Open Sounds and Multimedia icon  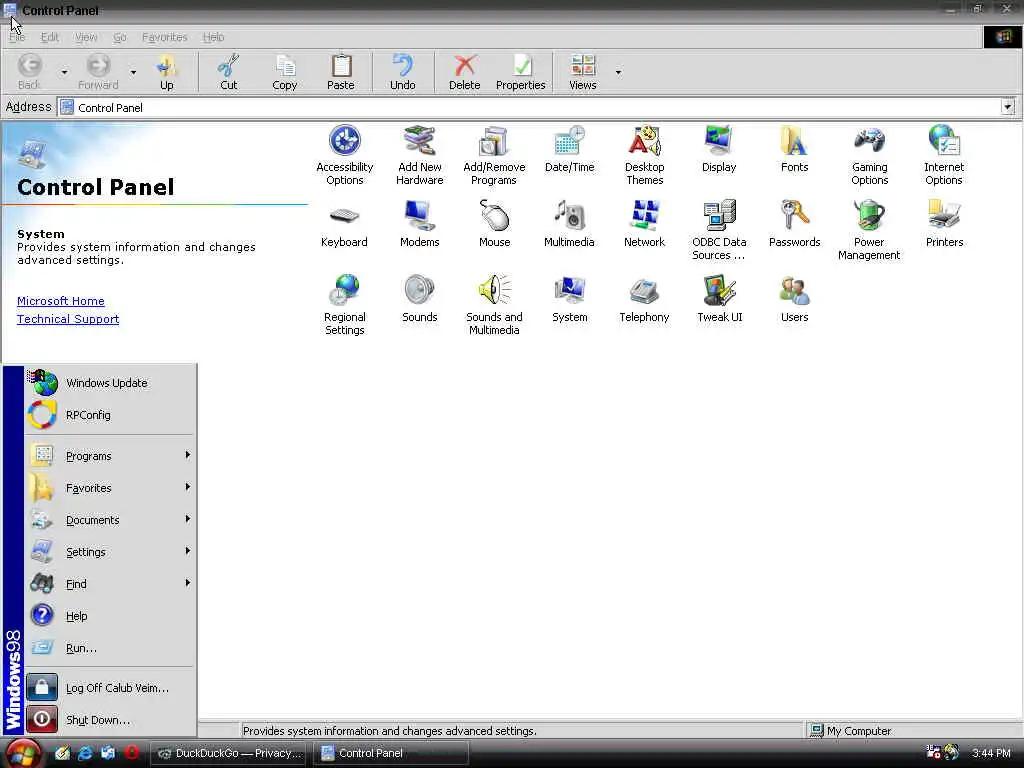pos(494,305)
